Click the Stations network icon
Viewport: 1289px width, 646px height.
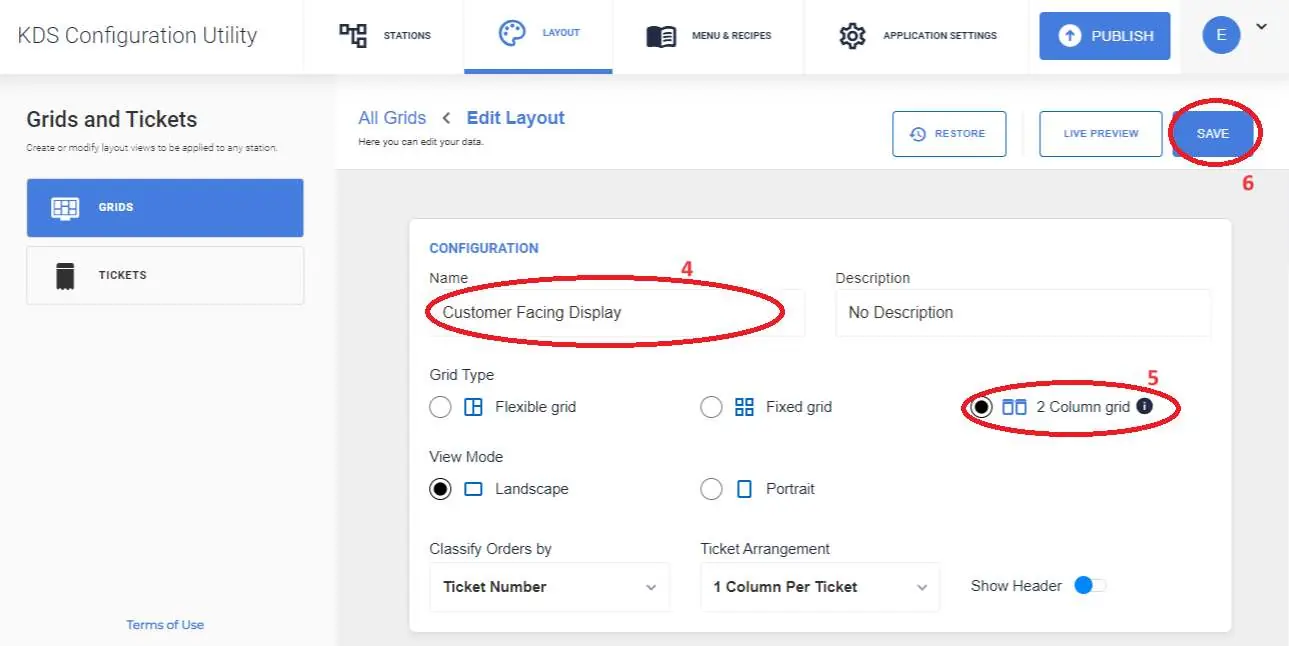353,36
